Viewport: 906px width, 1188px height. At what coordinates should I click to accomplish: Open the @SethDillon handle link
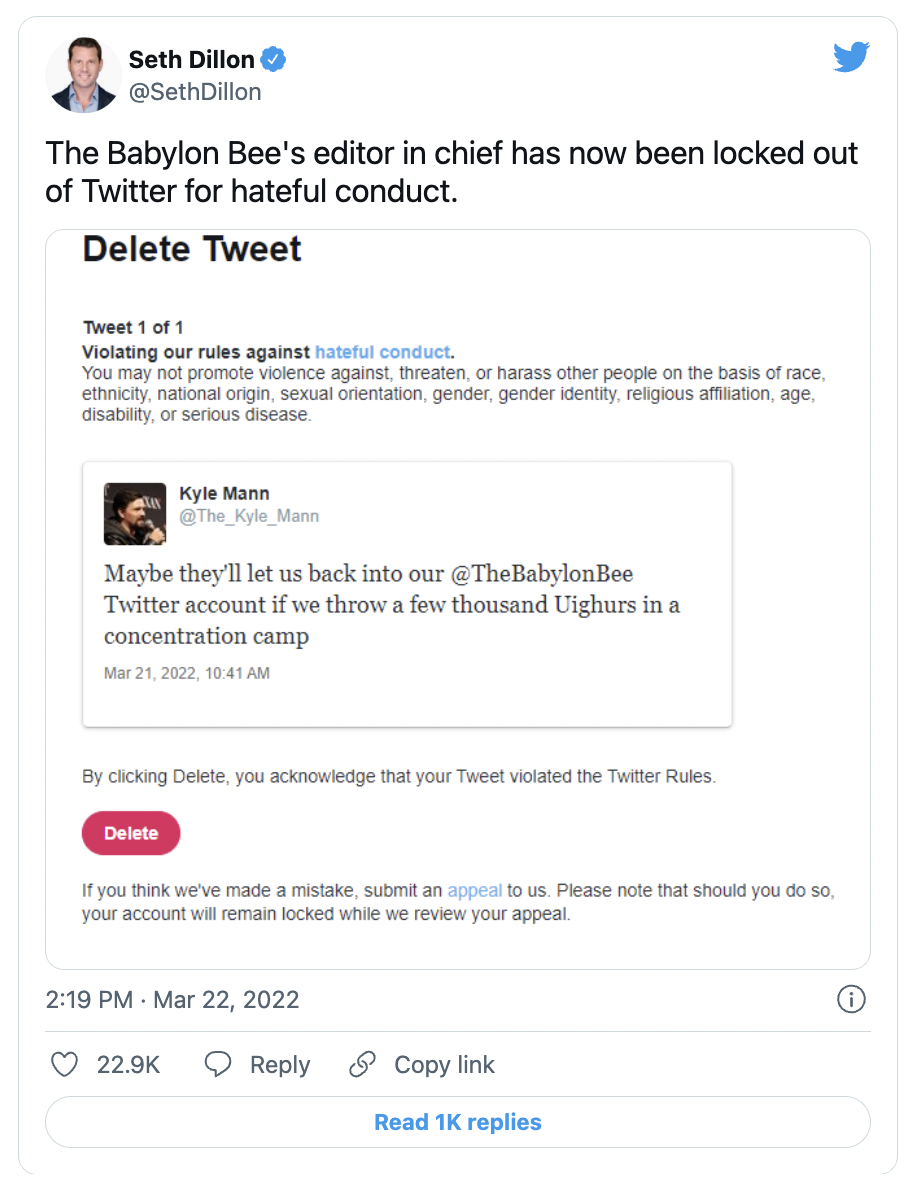click(x=195, y=92)
